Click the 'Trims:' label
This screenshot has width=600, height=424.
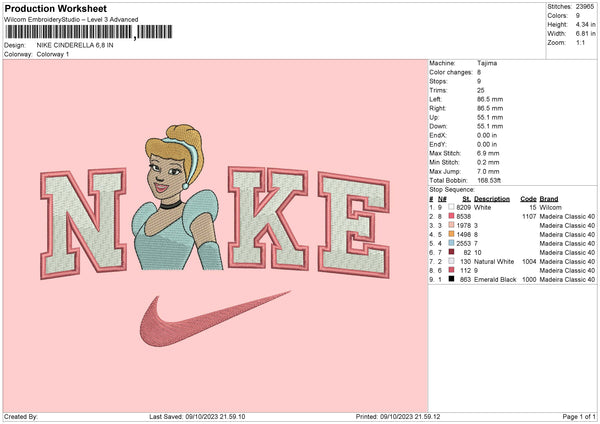pyautogui.click(x=438, y=90)
